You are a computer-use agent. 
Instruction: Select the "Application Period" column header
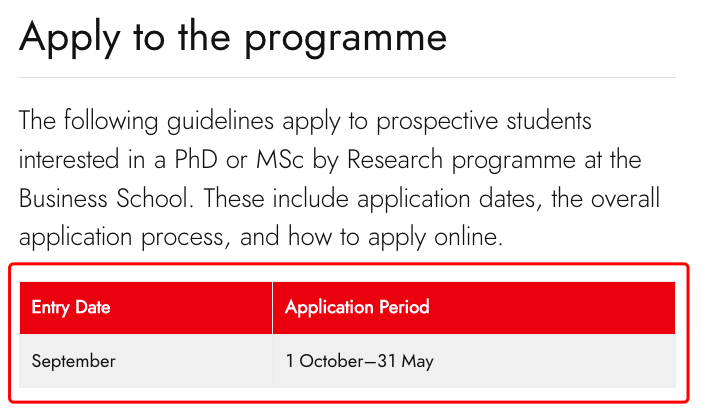tap(357, 307)
